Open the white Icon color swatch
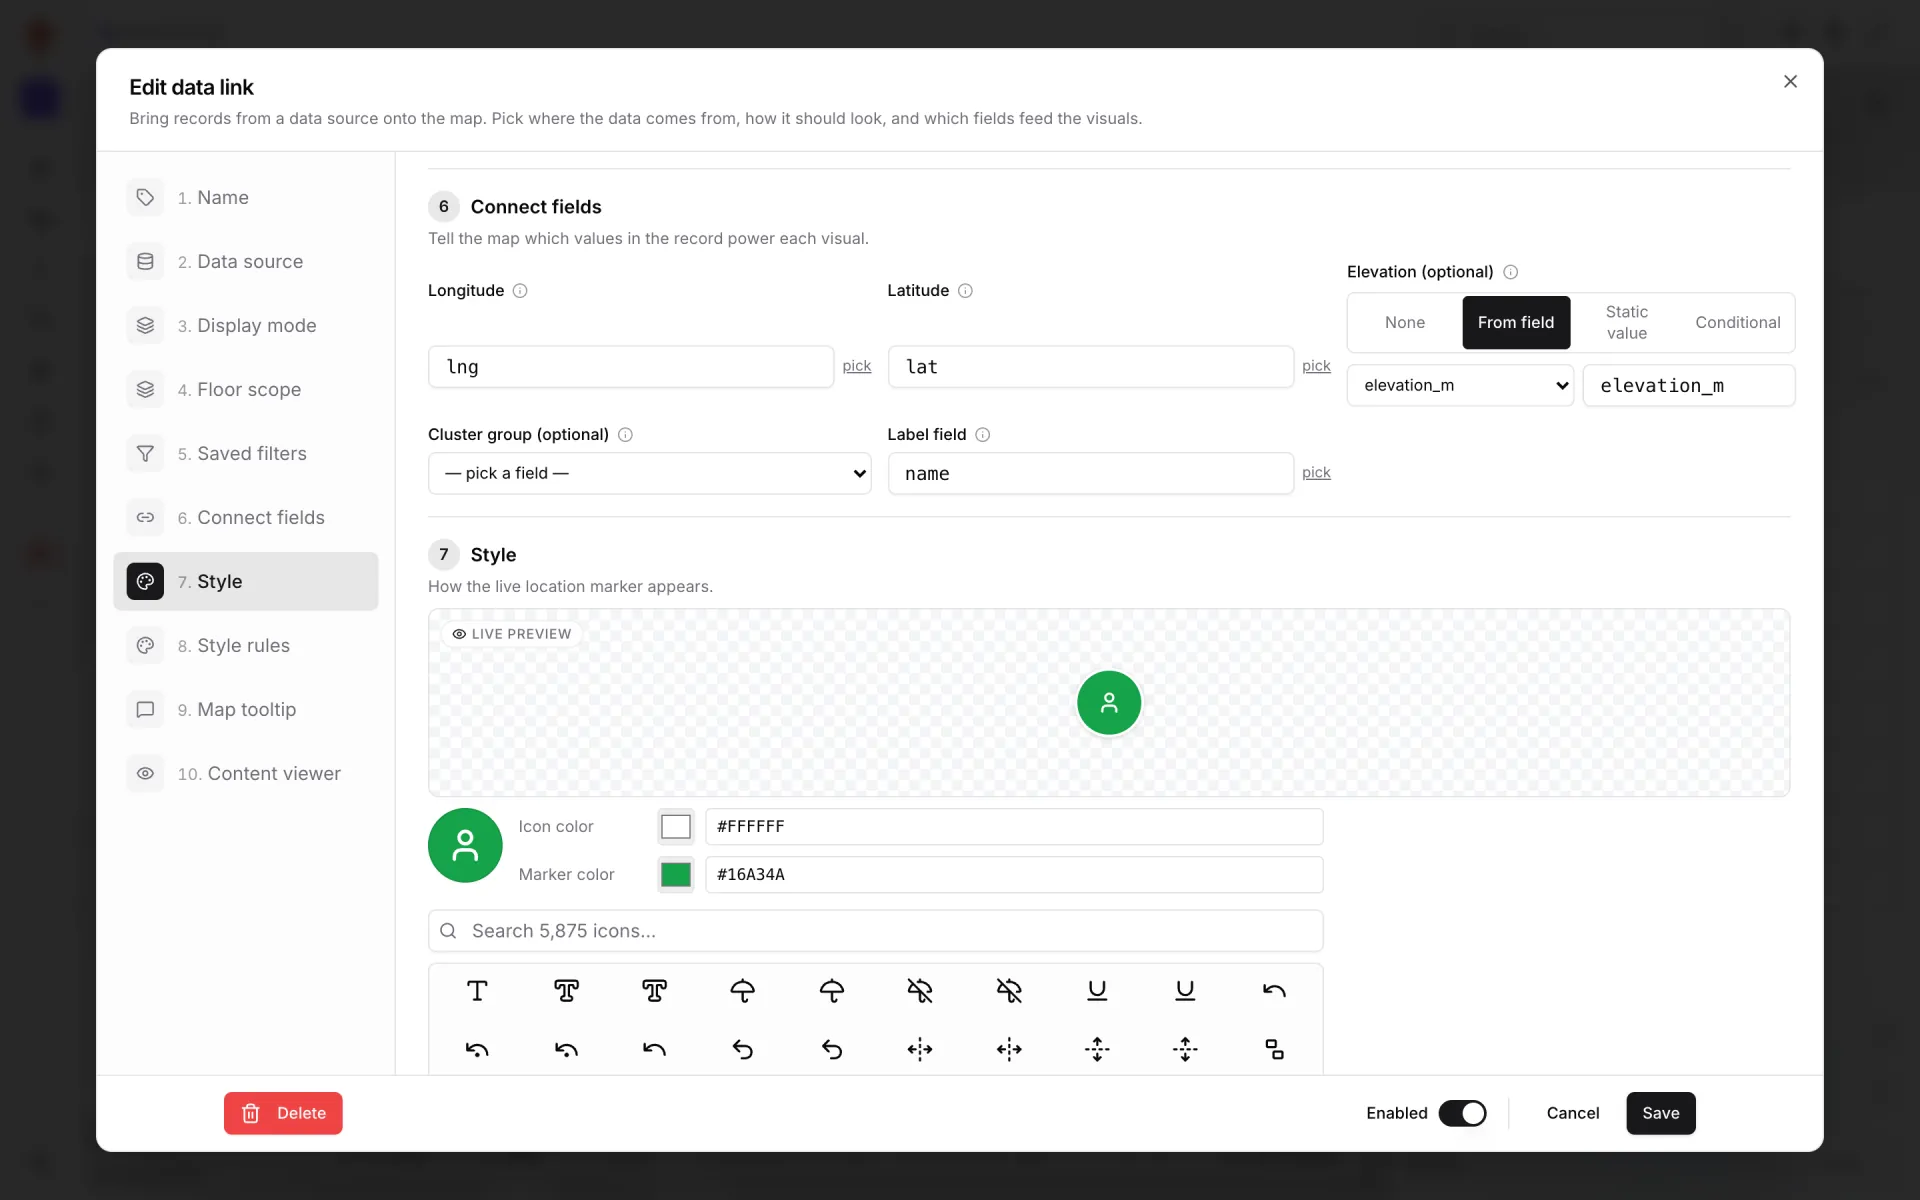 676,827
